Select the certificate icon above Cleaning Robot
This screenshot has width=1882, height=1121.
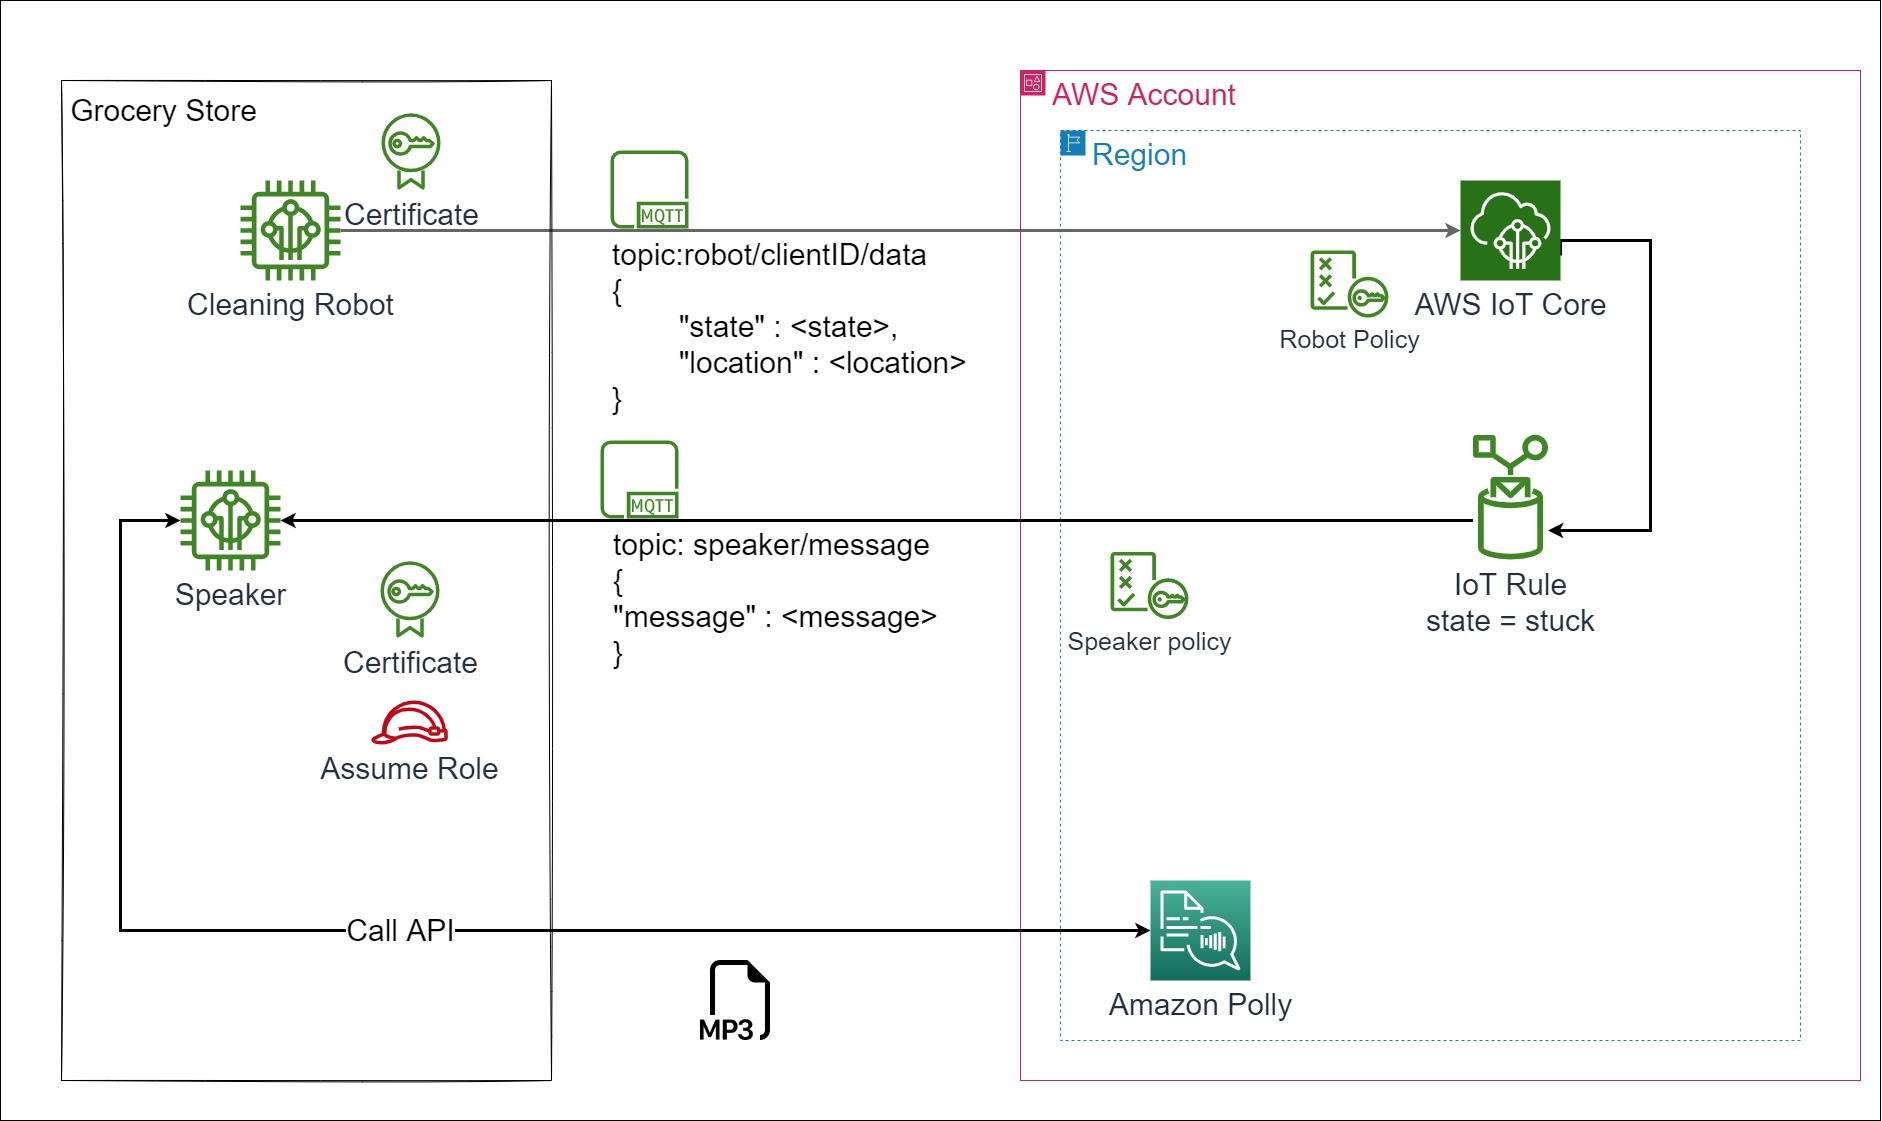[411, 151]
